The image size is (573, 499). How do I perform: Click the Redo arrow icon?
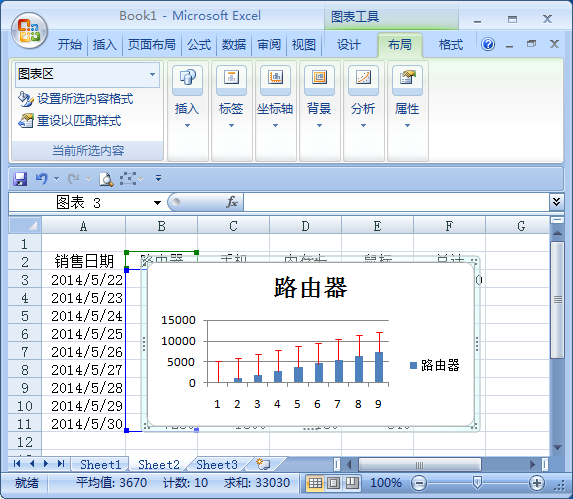tap(73, 179)
